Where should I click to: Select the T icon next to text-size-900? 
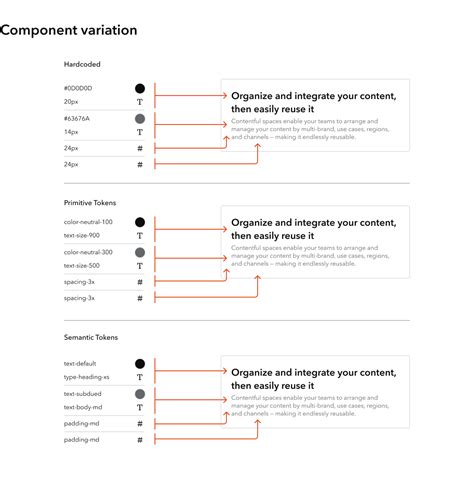tap(140, 236)
